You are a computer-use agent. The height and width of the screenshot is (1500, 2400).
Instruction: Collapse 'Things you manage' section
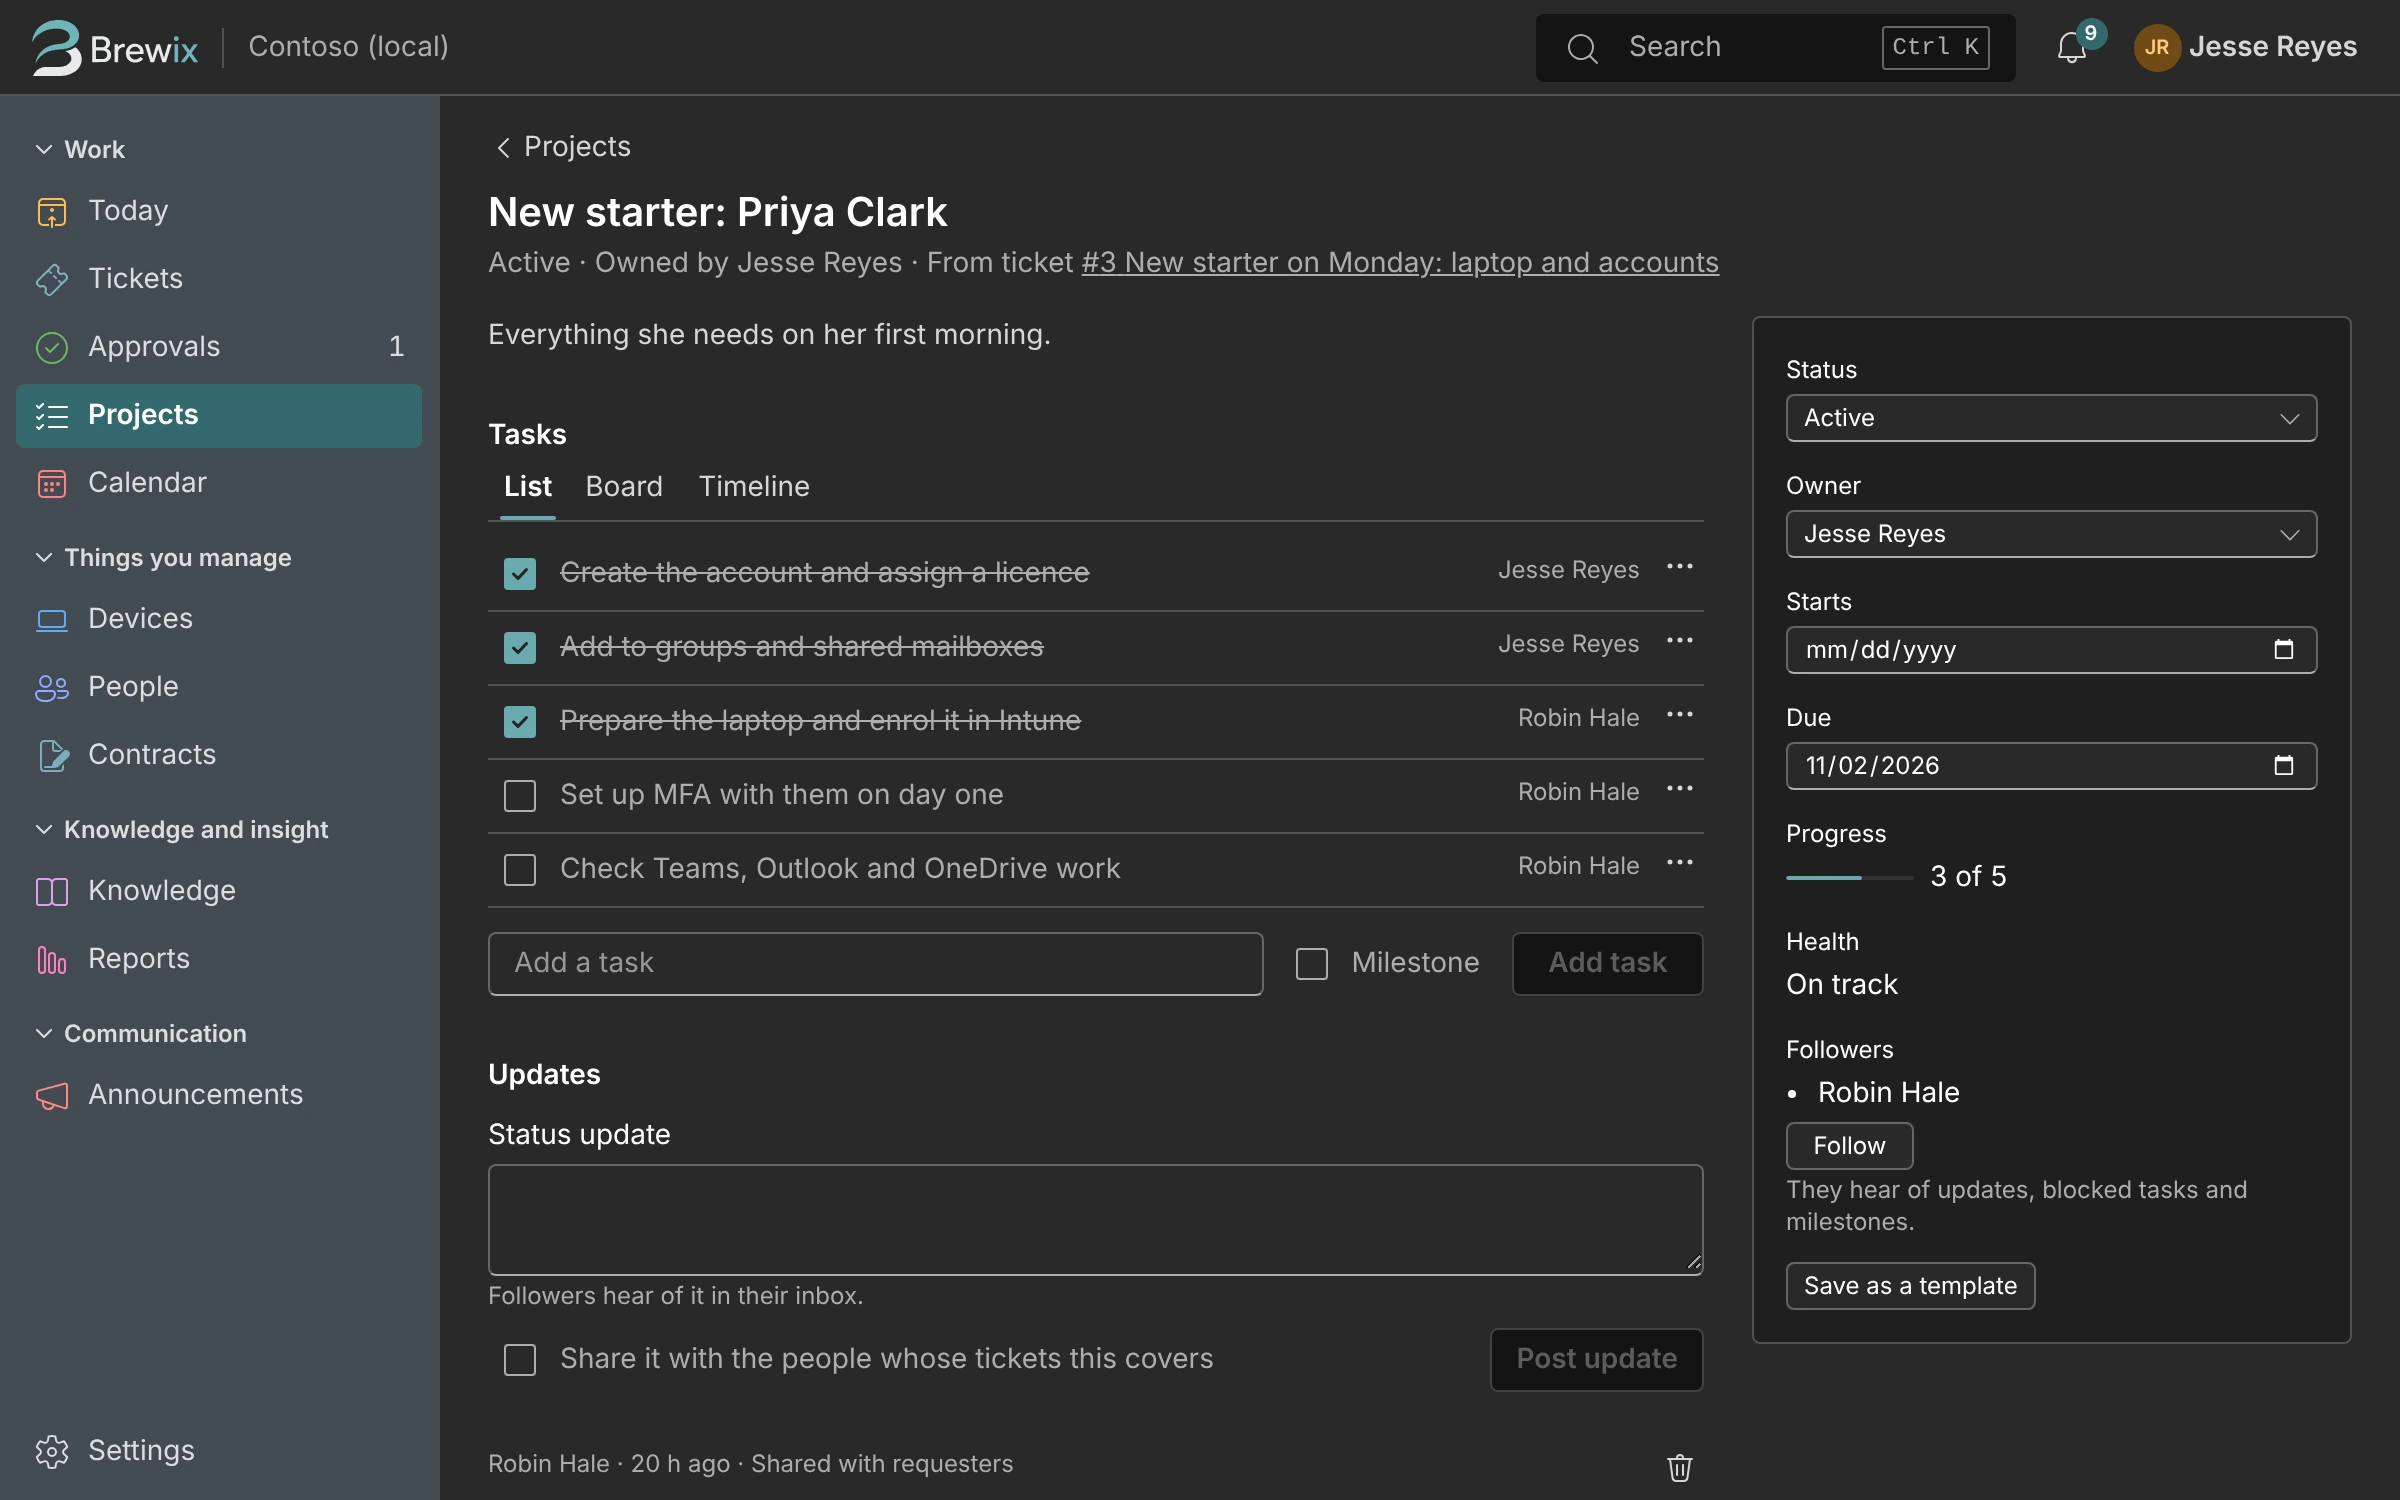pyautogui.click(x=163, y=557)
